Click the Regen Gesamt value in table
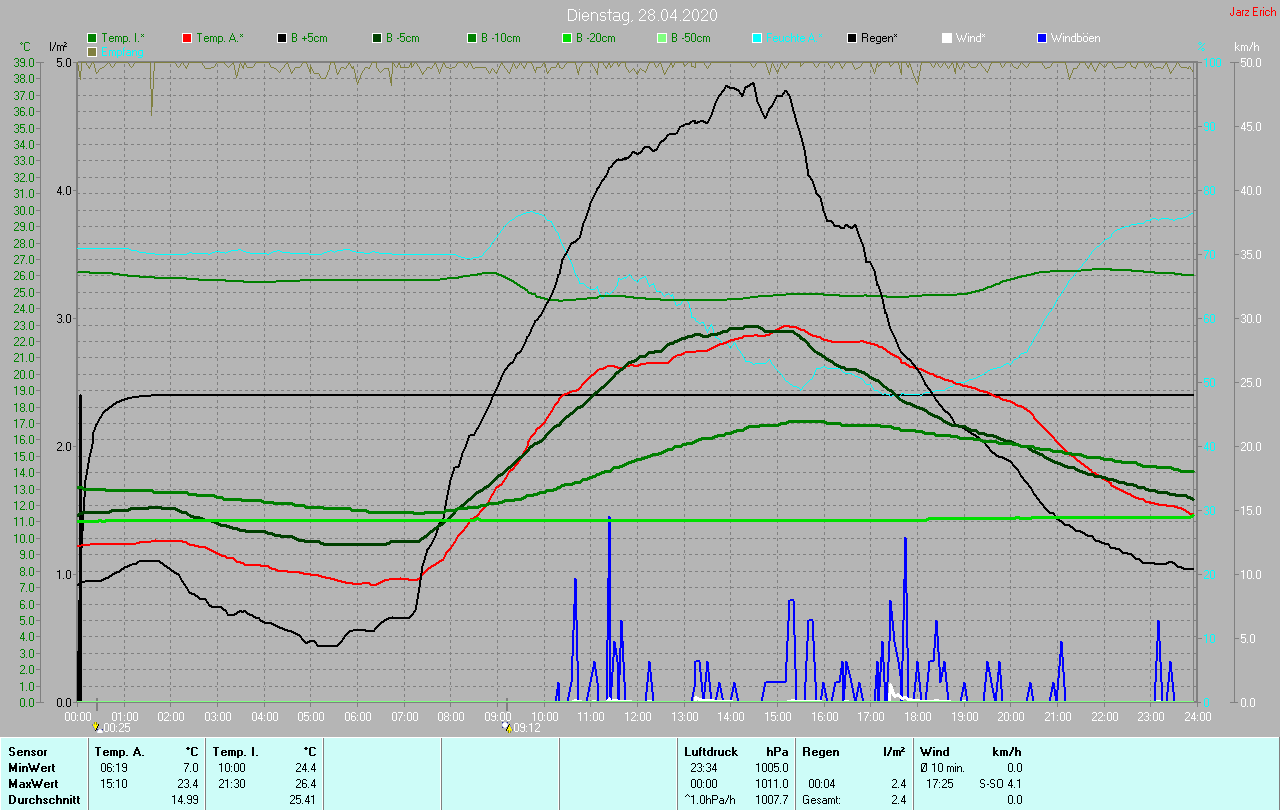Screen dimensions: 1280x810 898,799
